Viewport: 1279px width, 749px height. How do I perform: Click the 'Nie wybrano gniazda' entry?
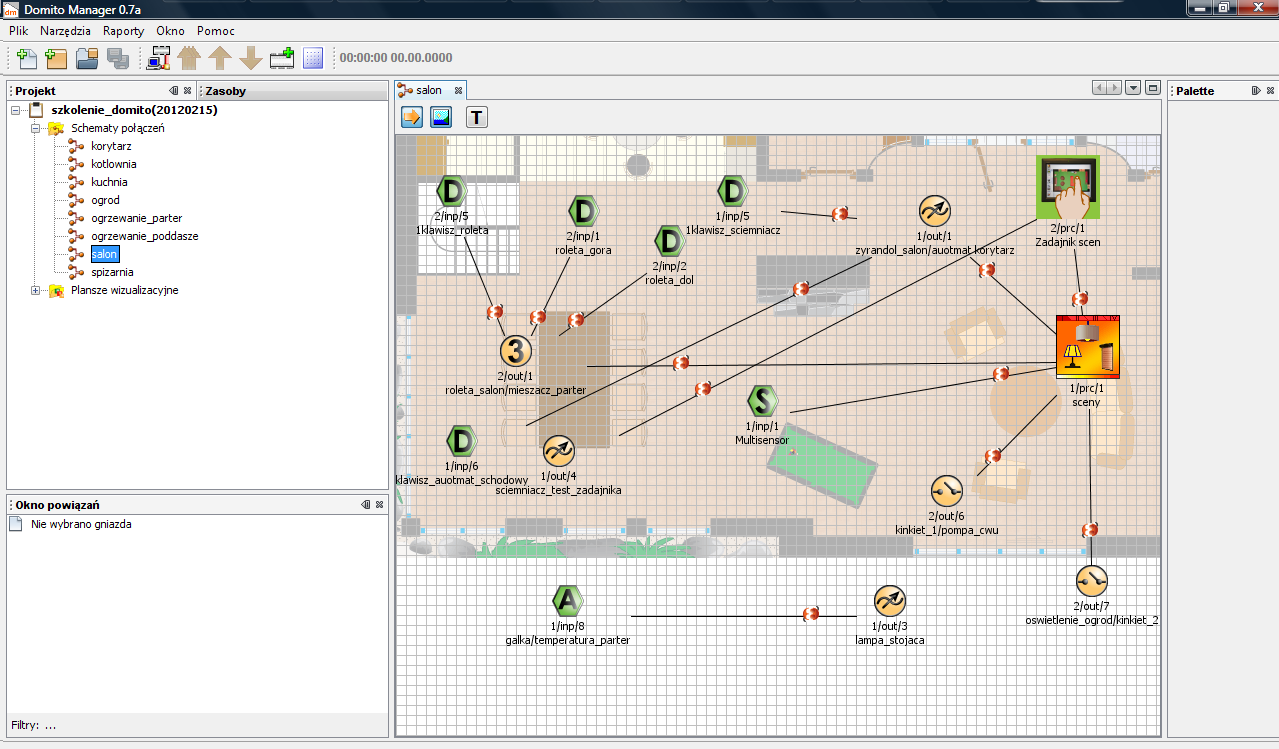81,524
